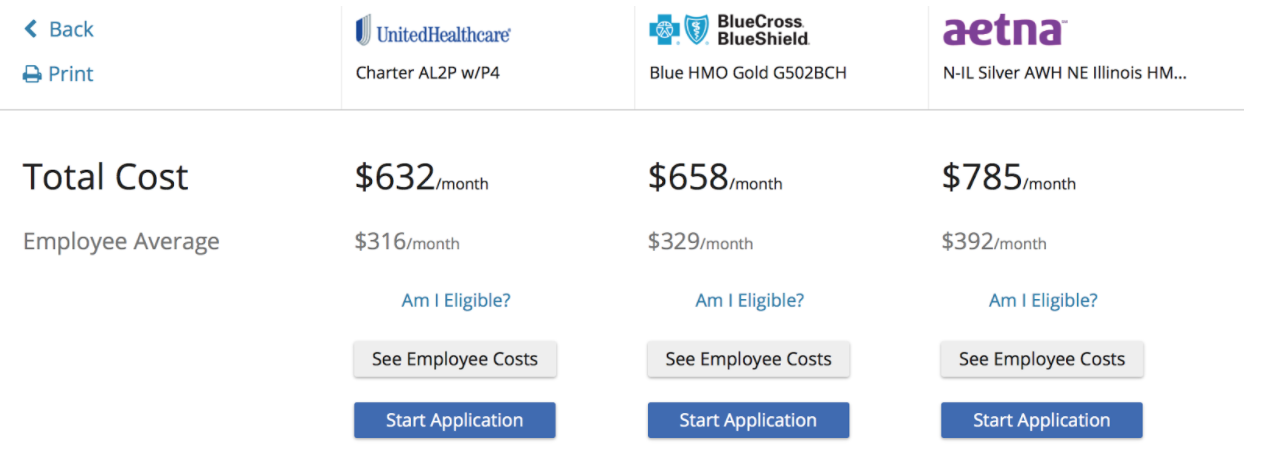The height and width of the screenshot is (450, 1264).
Task: Select the Charter AL2P w/P4 plan name
Action: (428, 73)
